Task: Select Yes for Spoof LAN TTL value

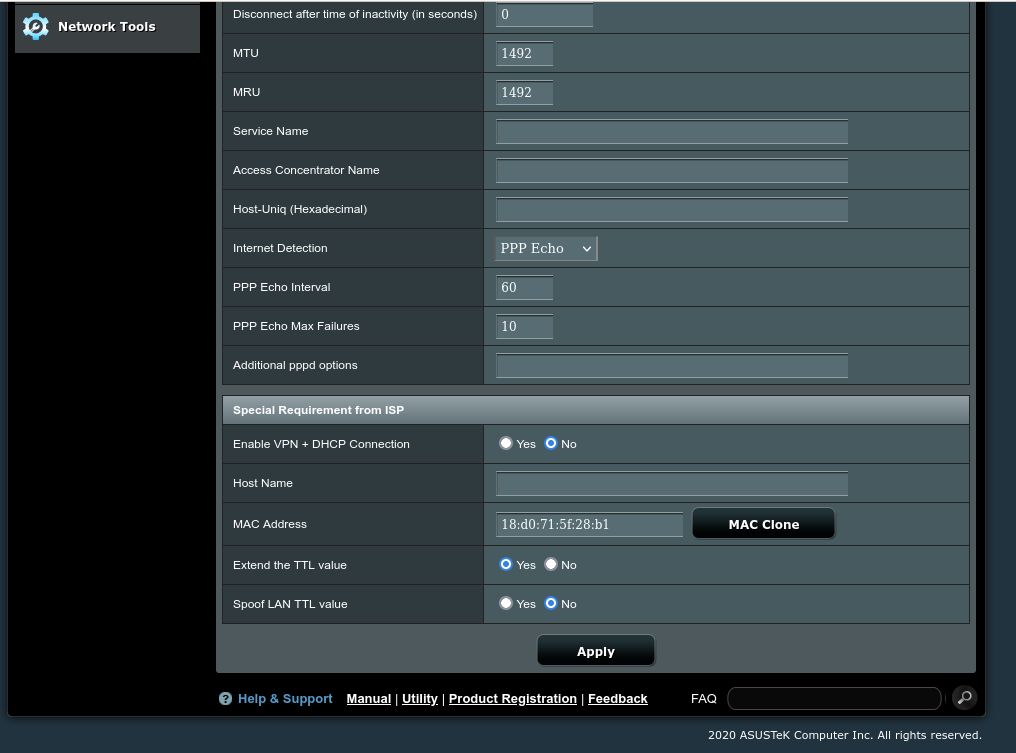Action: click(506, 603)
